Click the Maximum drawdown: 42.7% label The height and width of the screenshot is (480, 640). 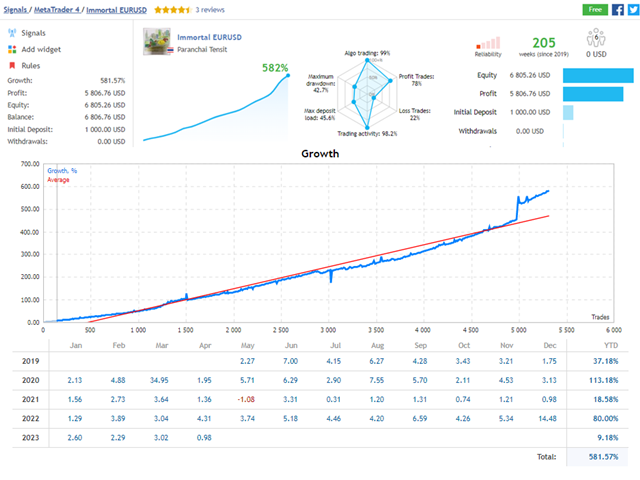[x=321, y=83]
